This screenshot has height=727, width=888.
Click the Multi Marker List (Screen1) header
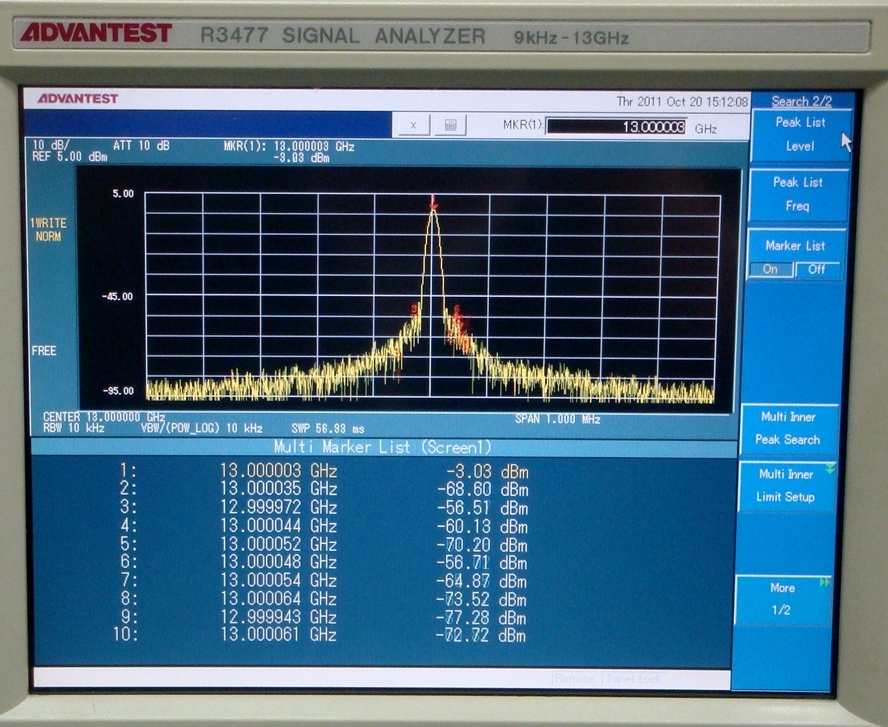[x=383, y=447]
